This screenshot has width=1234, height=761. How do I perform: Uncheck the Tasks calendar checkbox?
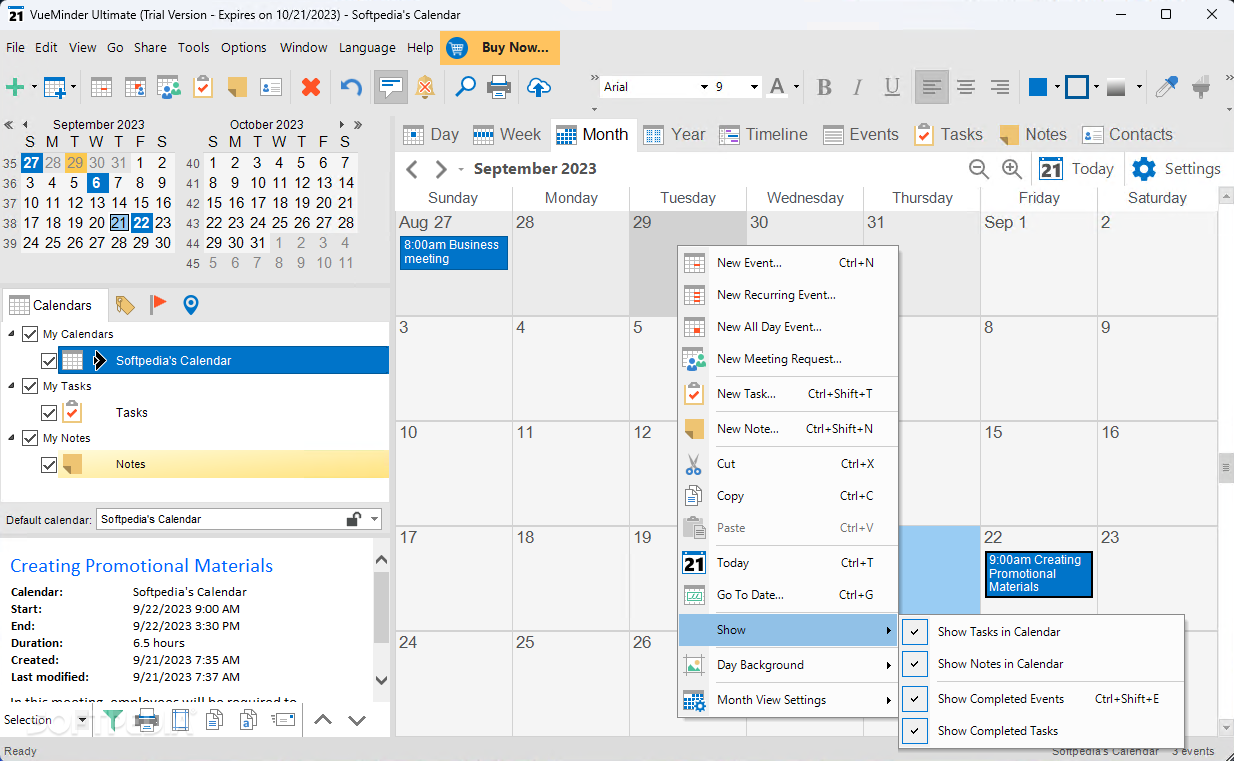[x=49, y=412]
